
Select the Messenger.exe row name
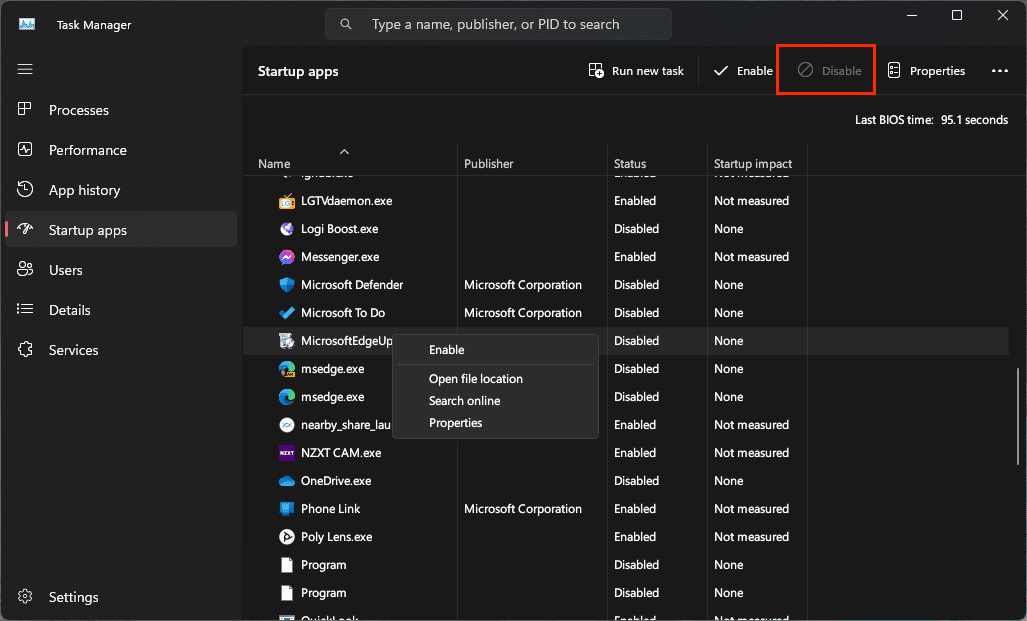[340, 257]
